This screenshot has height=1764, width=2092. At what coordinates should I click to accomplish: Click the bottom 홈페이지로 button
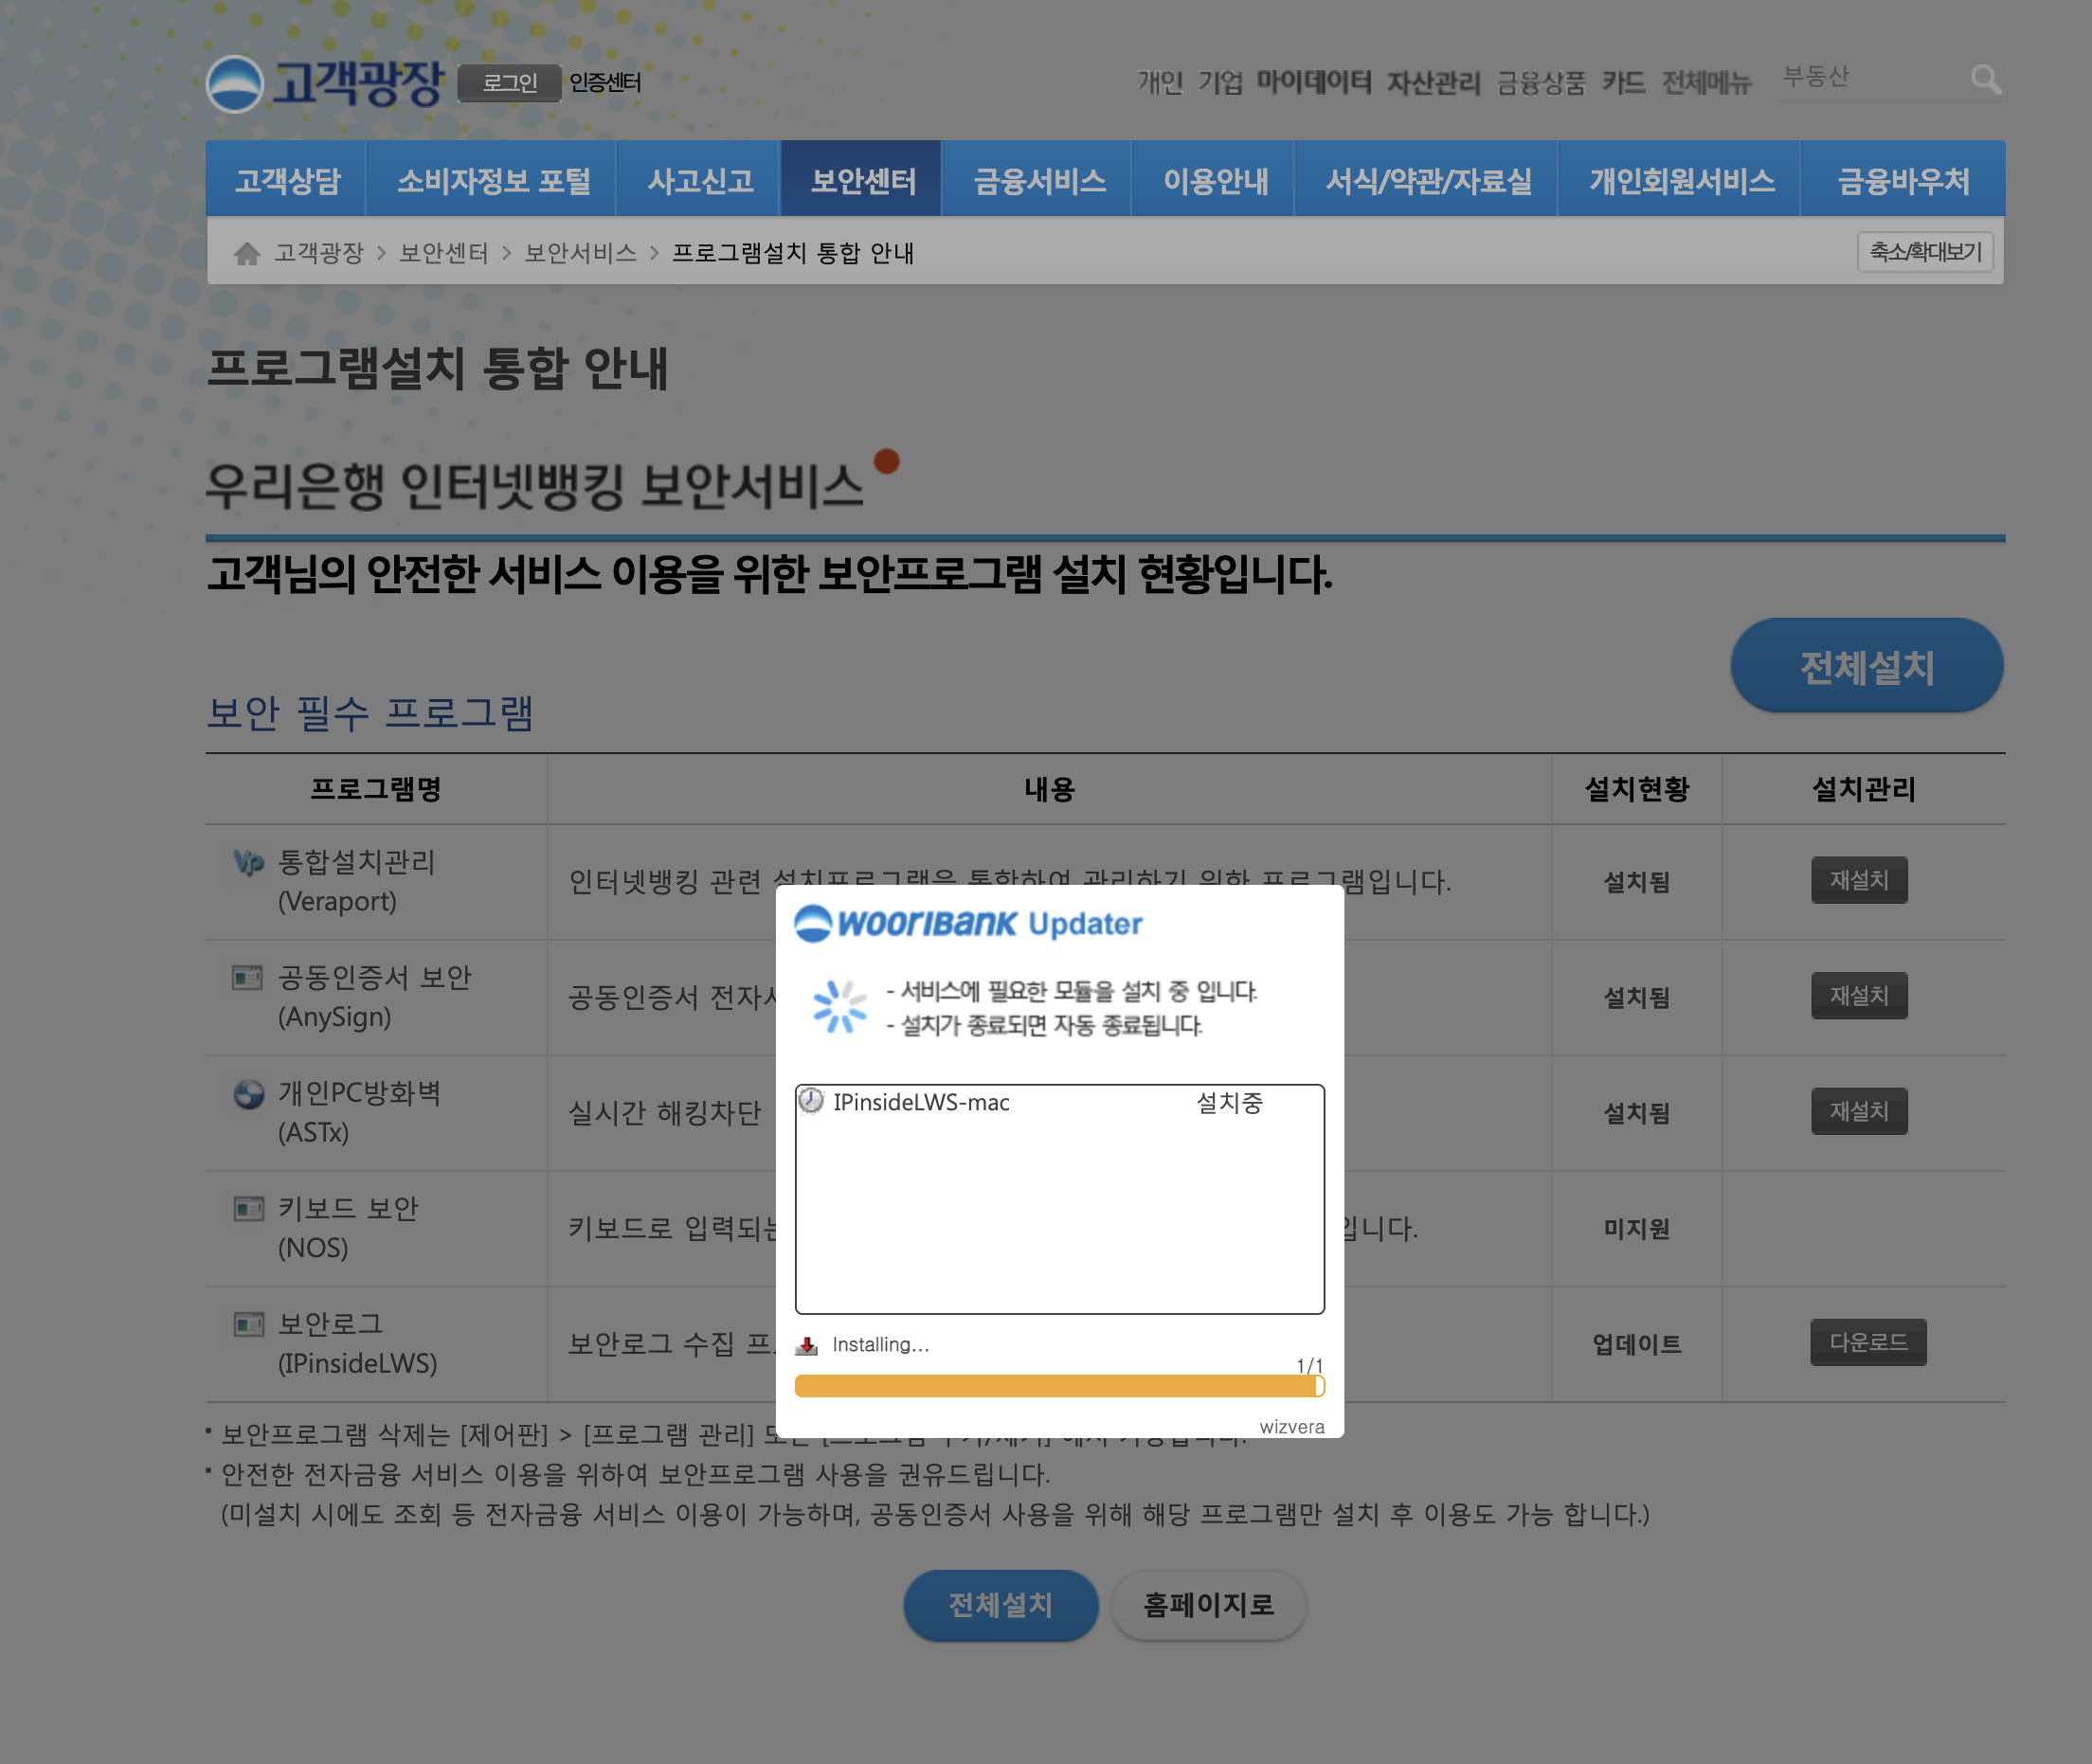tap(1208, 1604)
